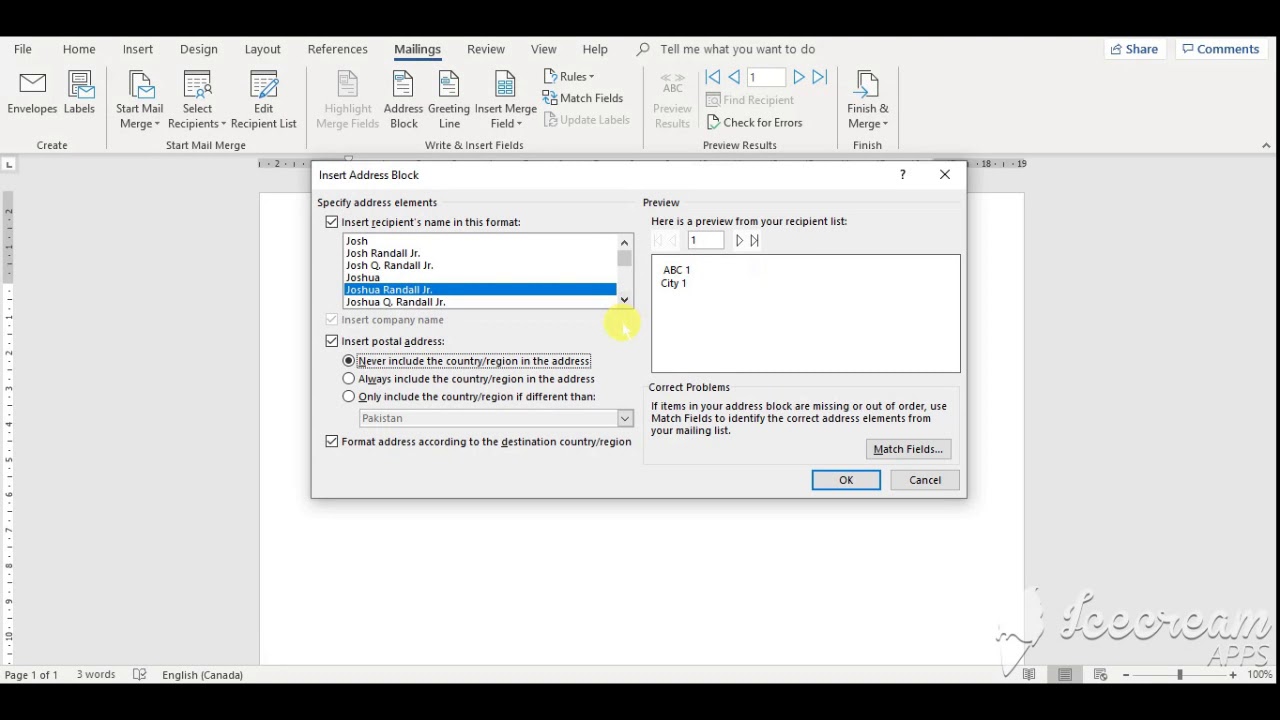Switch to the References tab
The height and width of the screenshot is (720, 1280).
coord(337,49)
